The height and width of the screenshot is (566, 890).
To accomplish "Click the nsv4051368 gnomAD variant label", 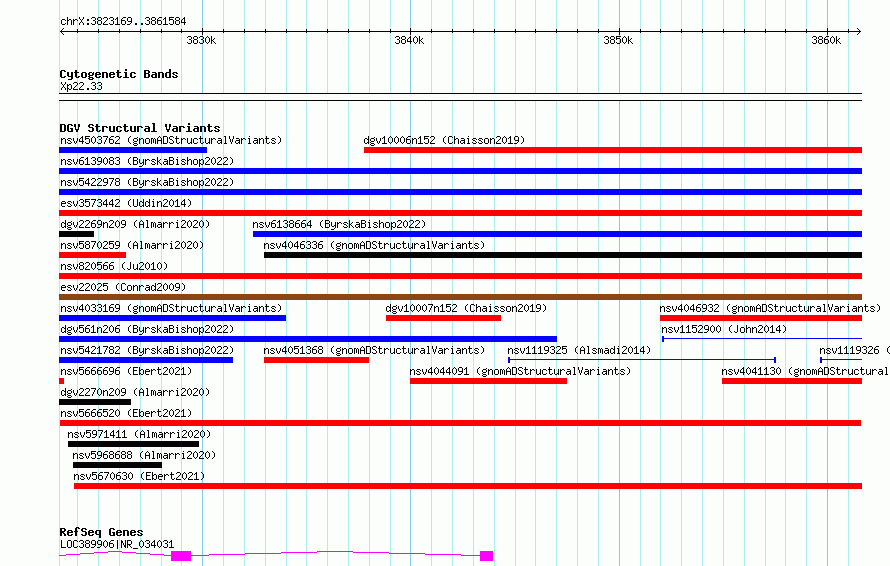I will click(374, 350).
